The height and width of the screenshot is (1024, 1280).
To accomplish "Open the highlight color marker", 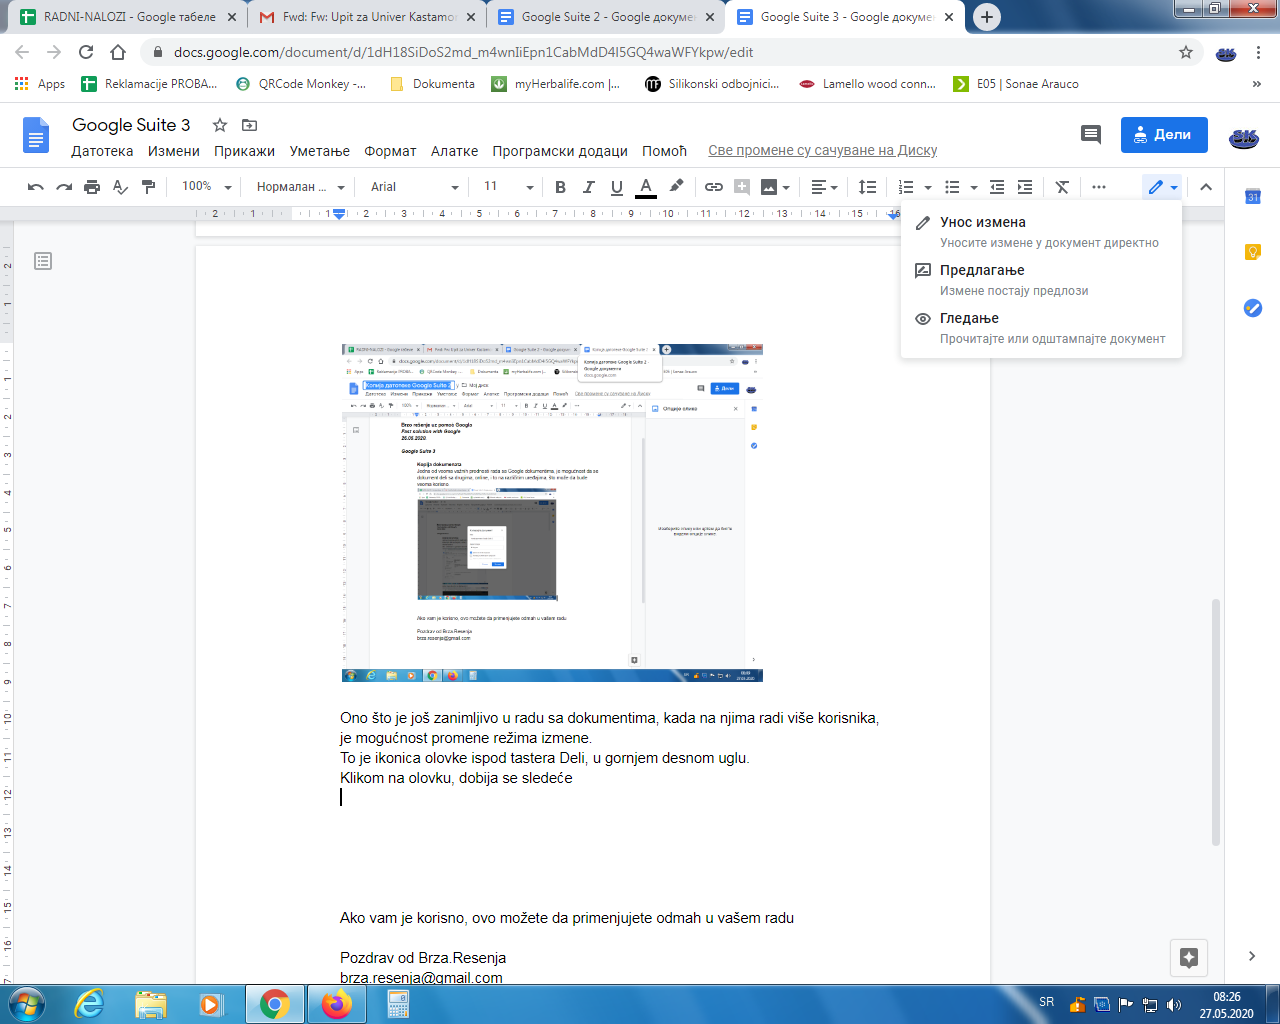I will (676, 187).
